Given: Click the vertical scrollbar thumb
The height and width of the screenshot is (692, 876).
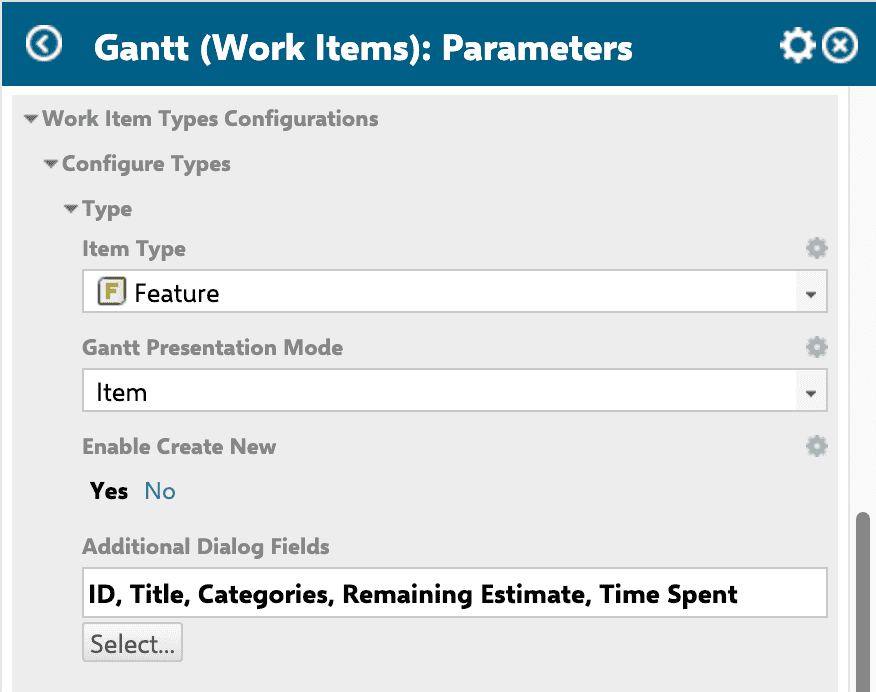Looking at the screenshot, I should pyautogui.click(x=863, y=602).
